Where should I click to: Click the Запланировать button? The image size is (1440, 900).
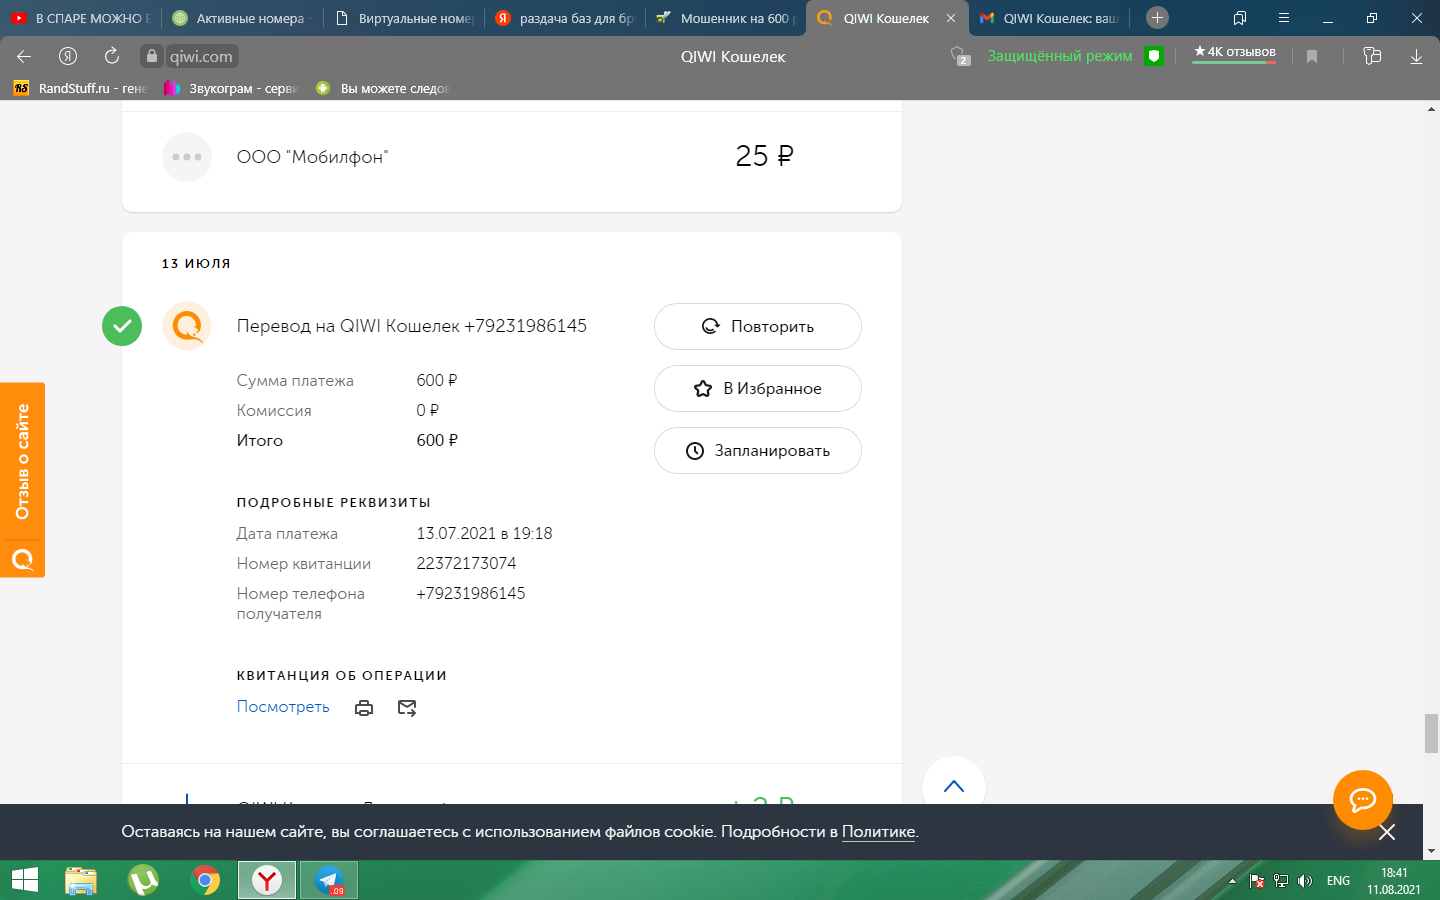coord(758,451)
